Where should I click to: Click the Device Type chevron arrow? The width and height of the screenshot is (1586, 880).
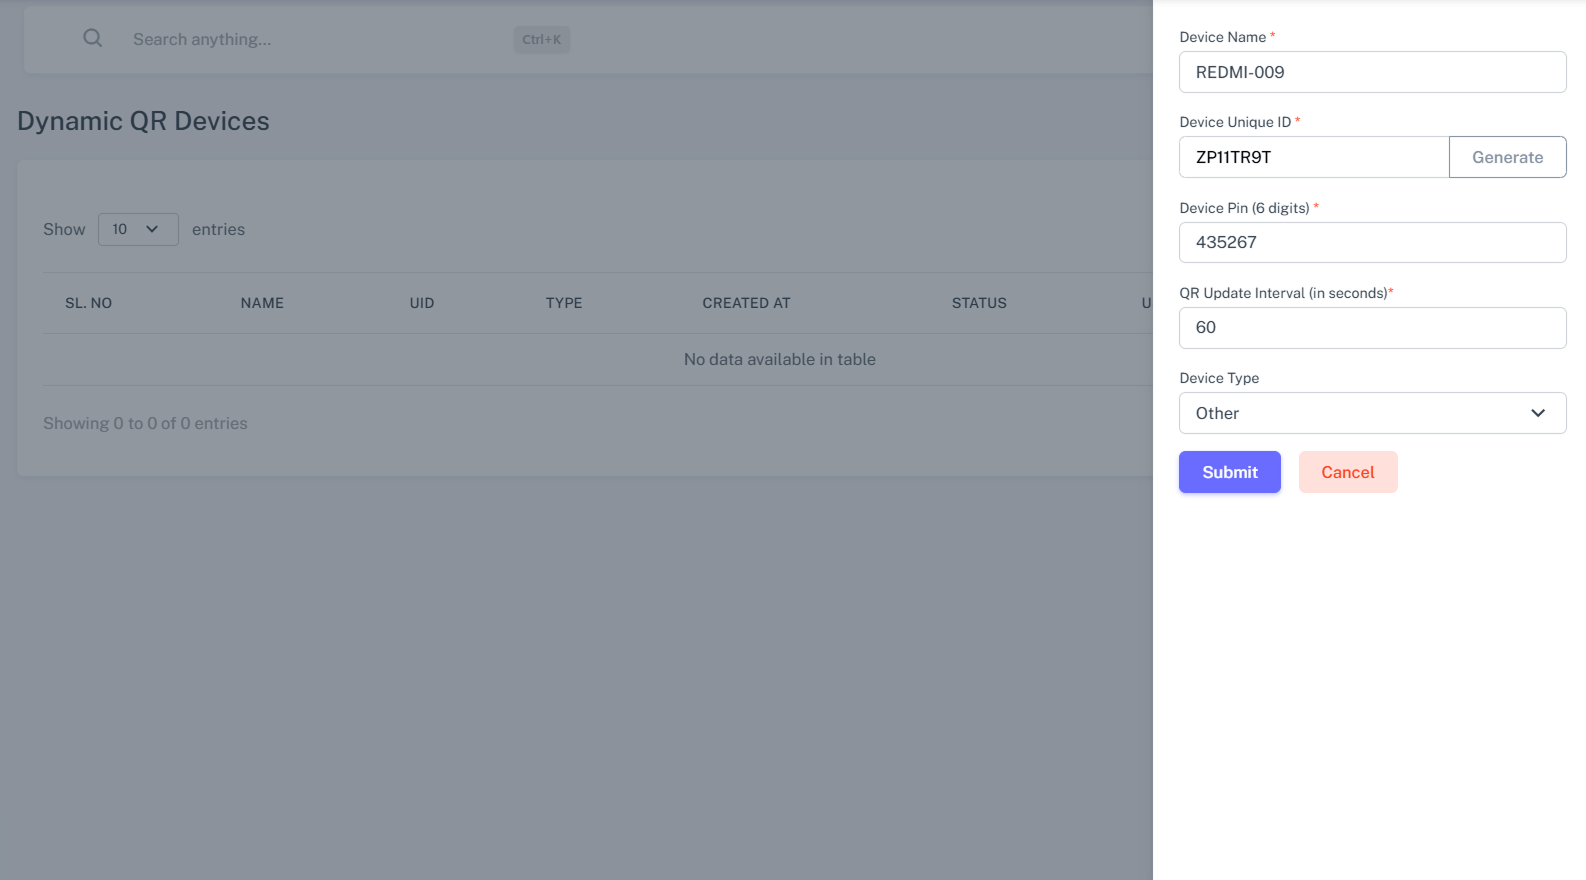[x=1538, y=413]
